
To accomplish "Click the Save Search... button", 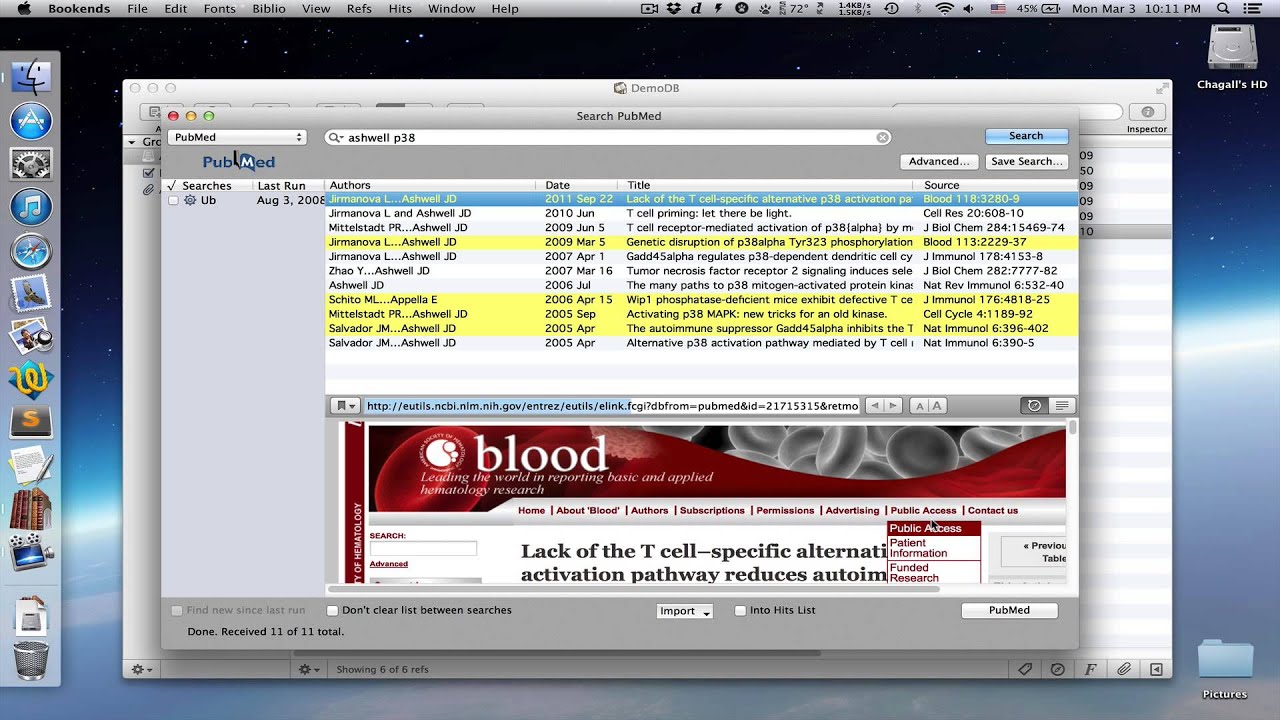I will click(x=1026, y=161).
